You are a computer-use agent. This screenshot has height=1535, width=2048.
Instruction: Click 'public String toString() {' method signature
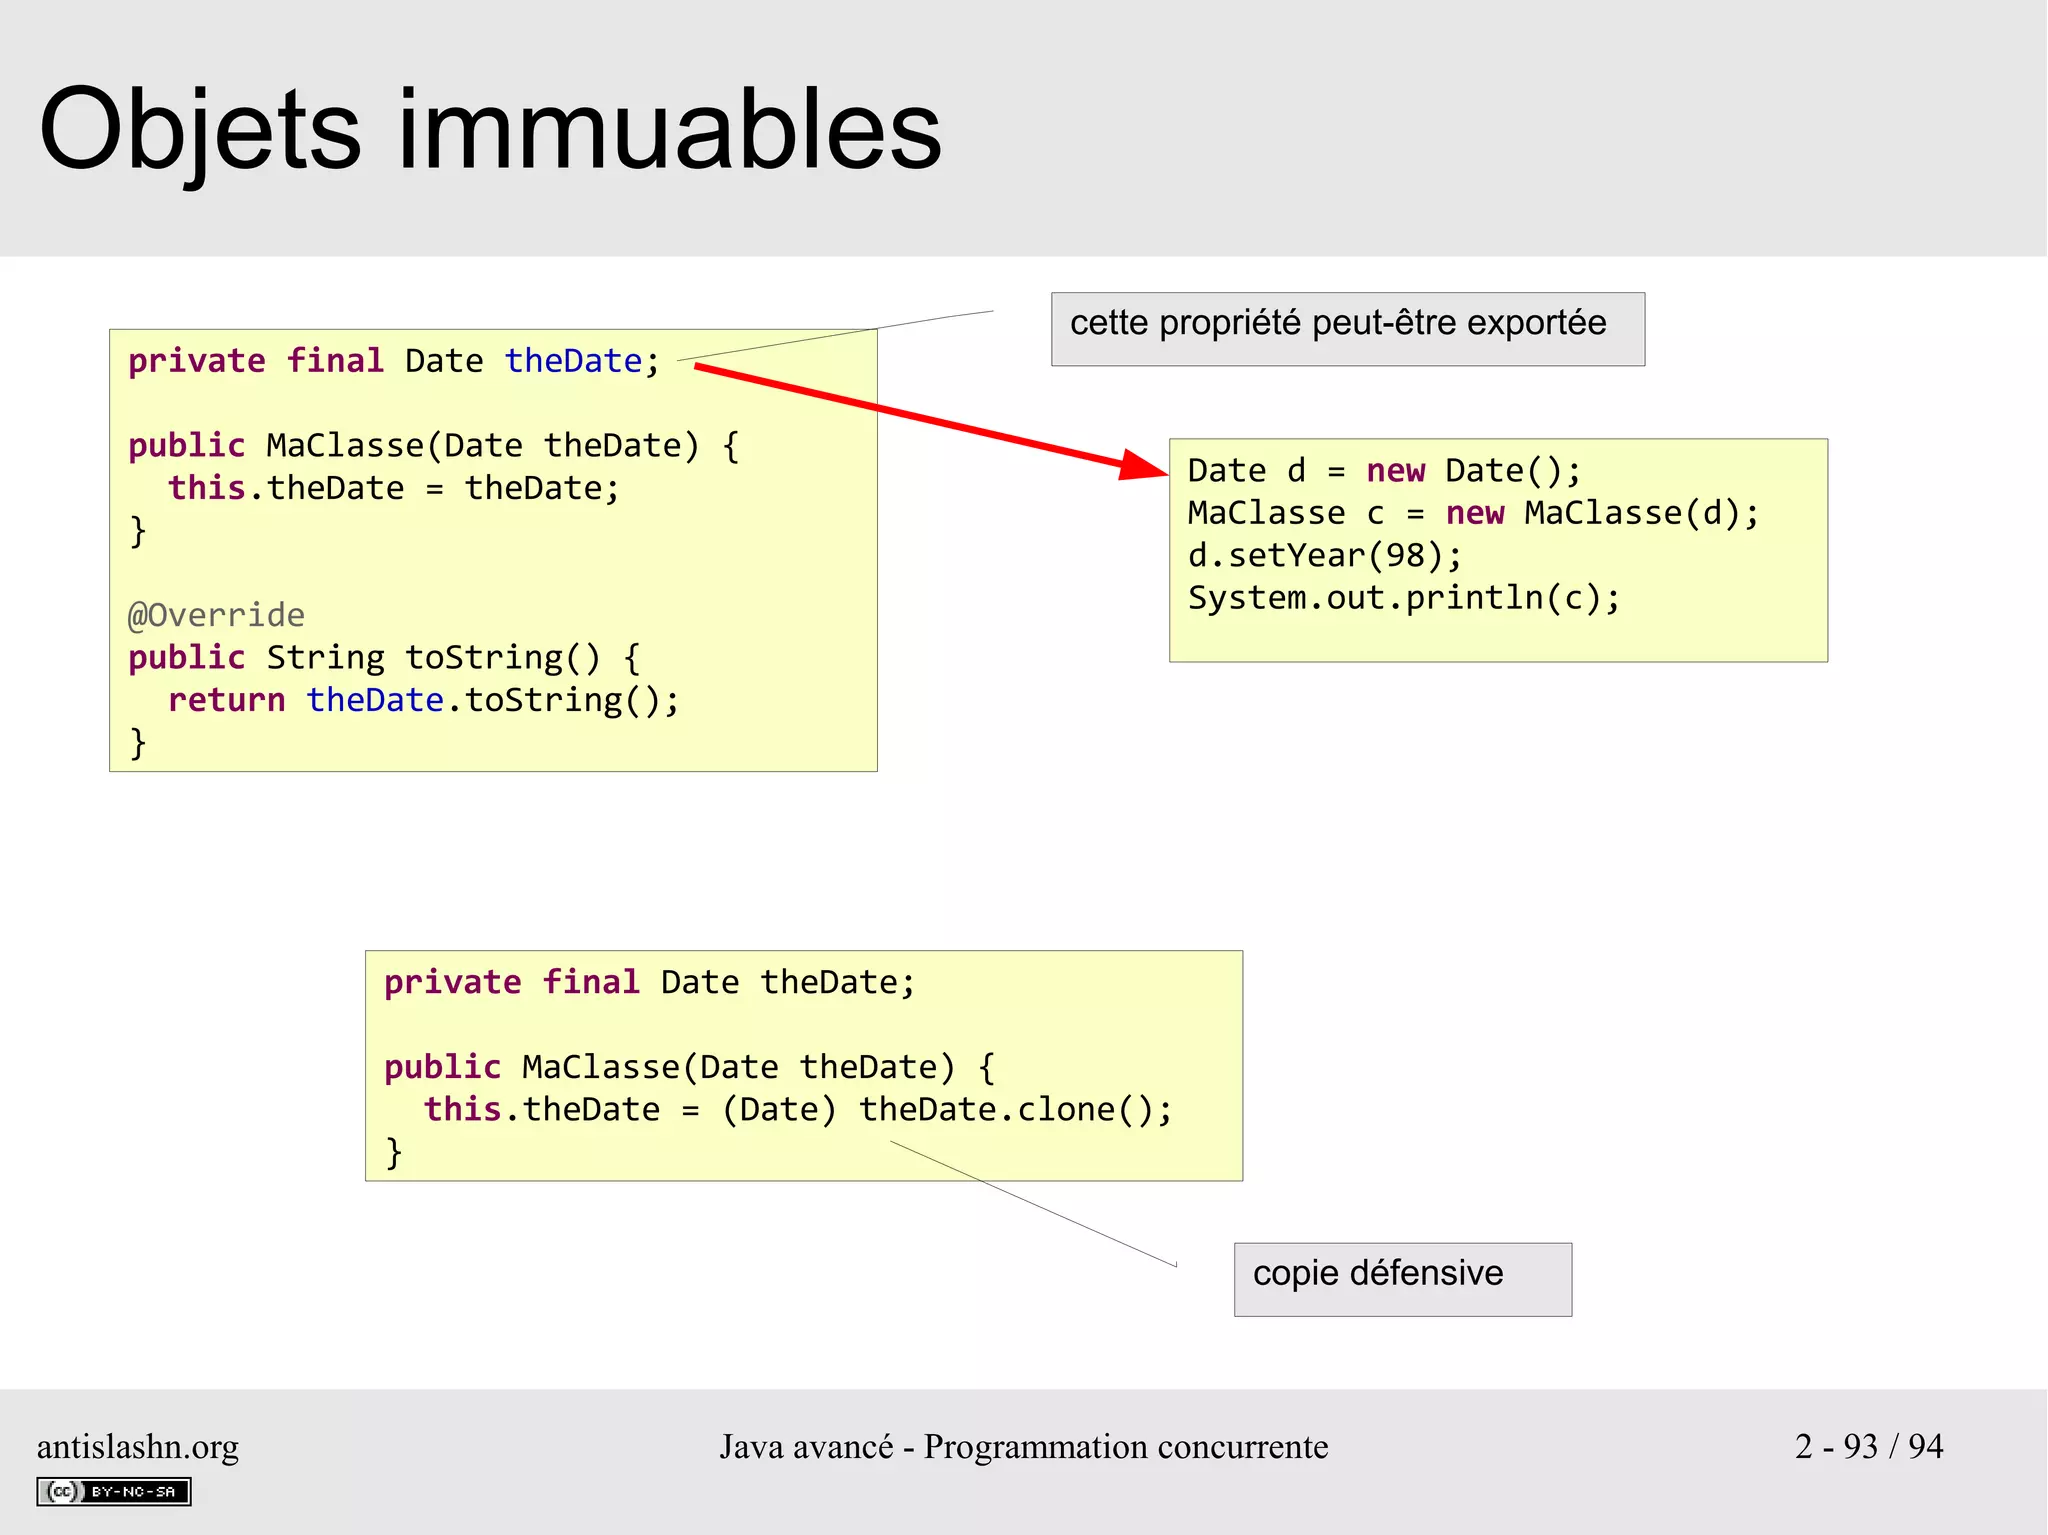click(x=384, y=658)
